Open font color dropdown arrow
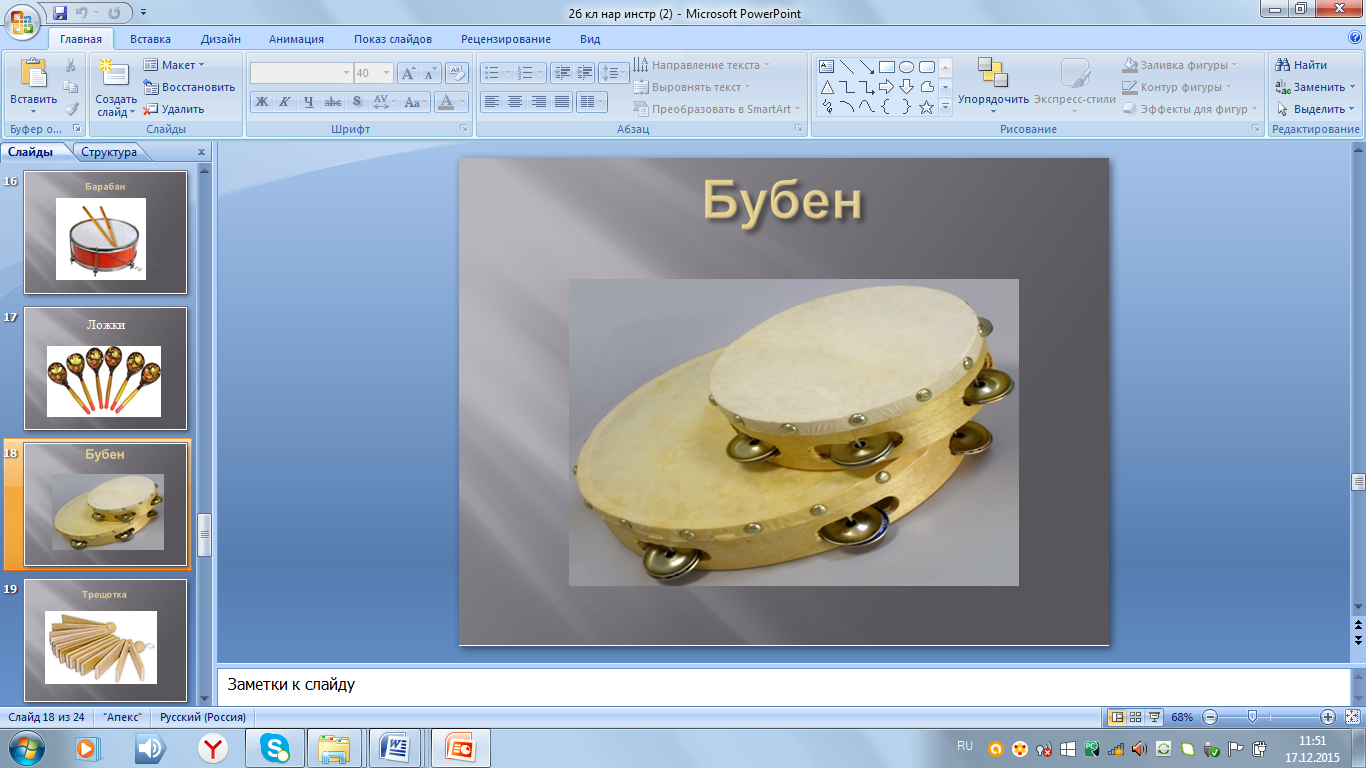This screenshot has width=1366, height=768. (463, 102)
